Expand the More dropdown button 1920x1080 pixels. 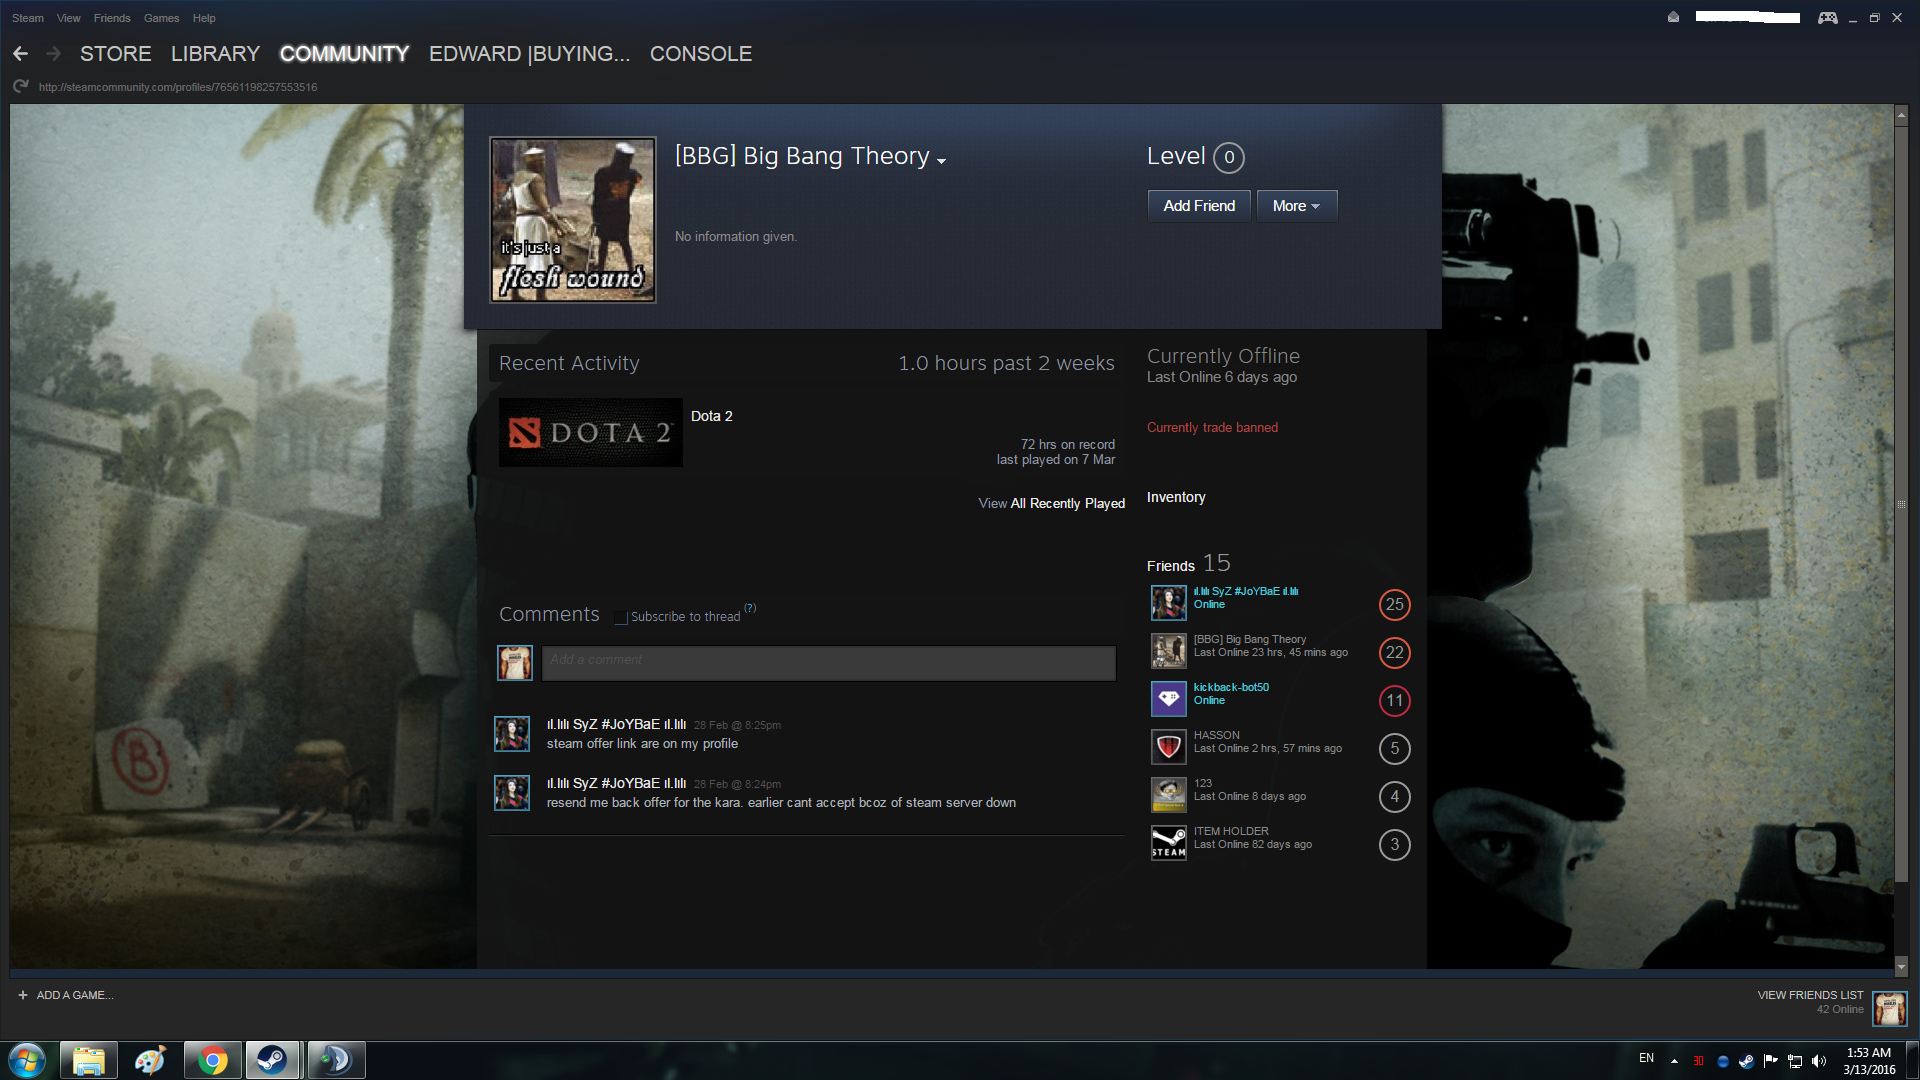click(x=1296, y=206)
